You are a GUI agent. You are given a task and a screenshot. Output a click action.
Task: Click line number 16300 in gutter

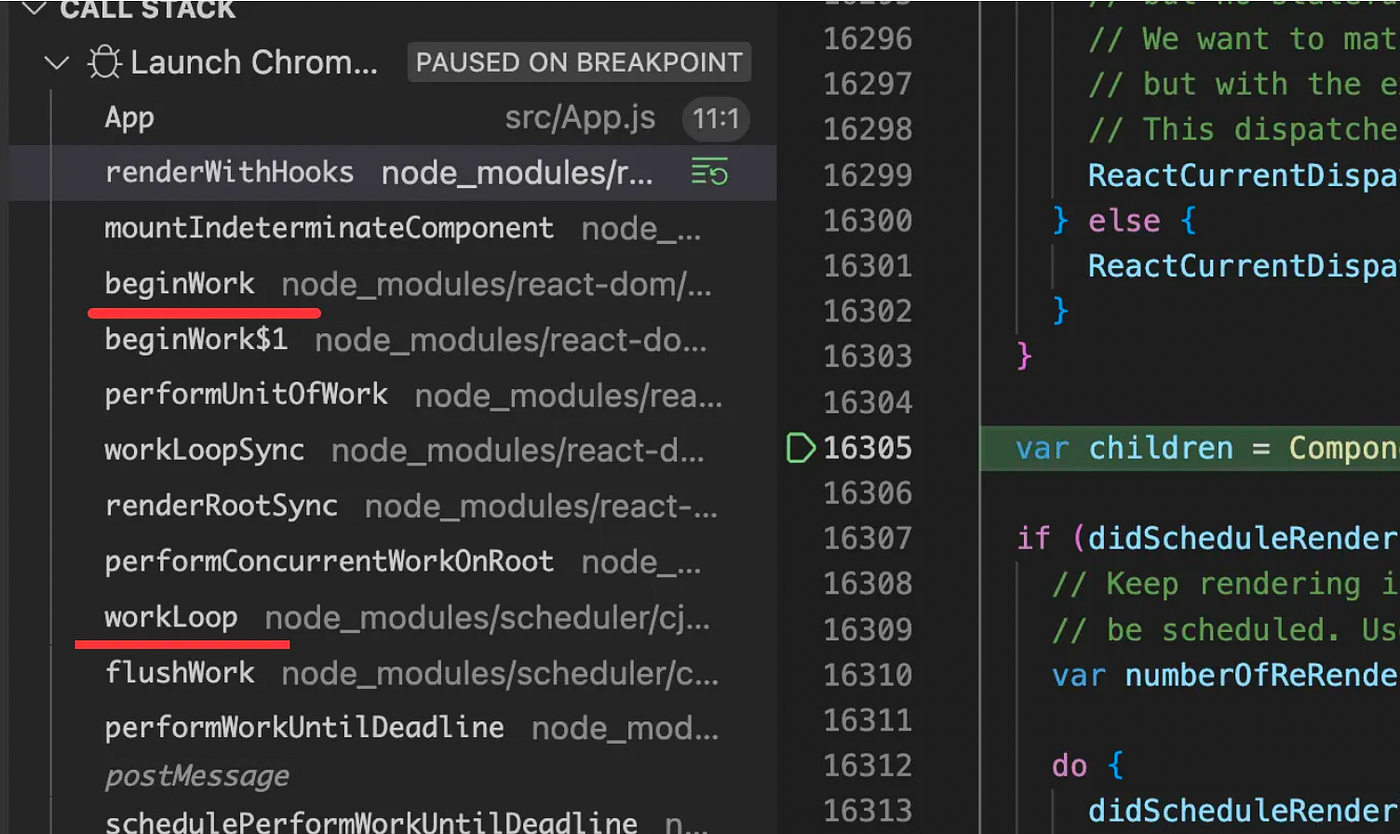(x=868, y=221)
